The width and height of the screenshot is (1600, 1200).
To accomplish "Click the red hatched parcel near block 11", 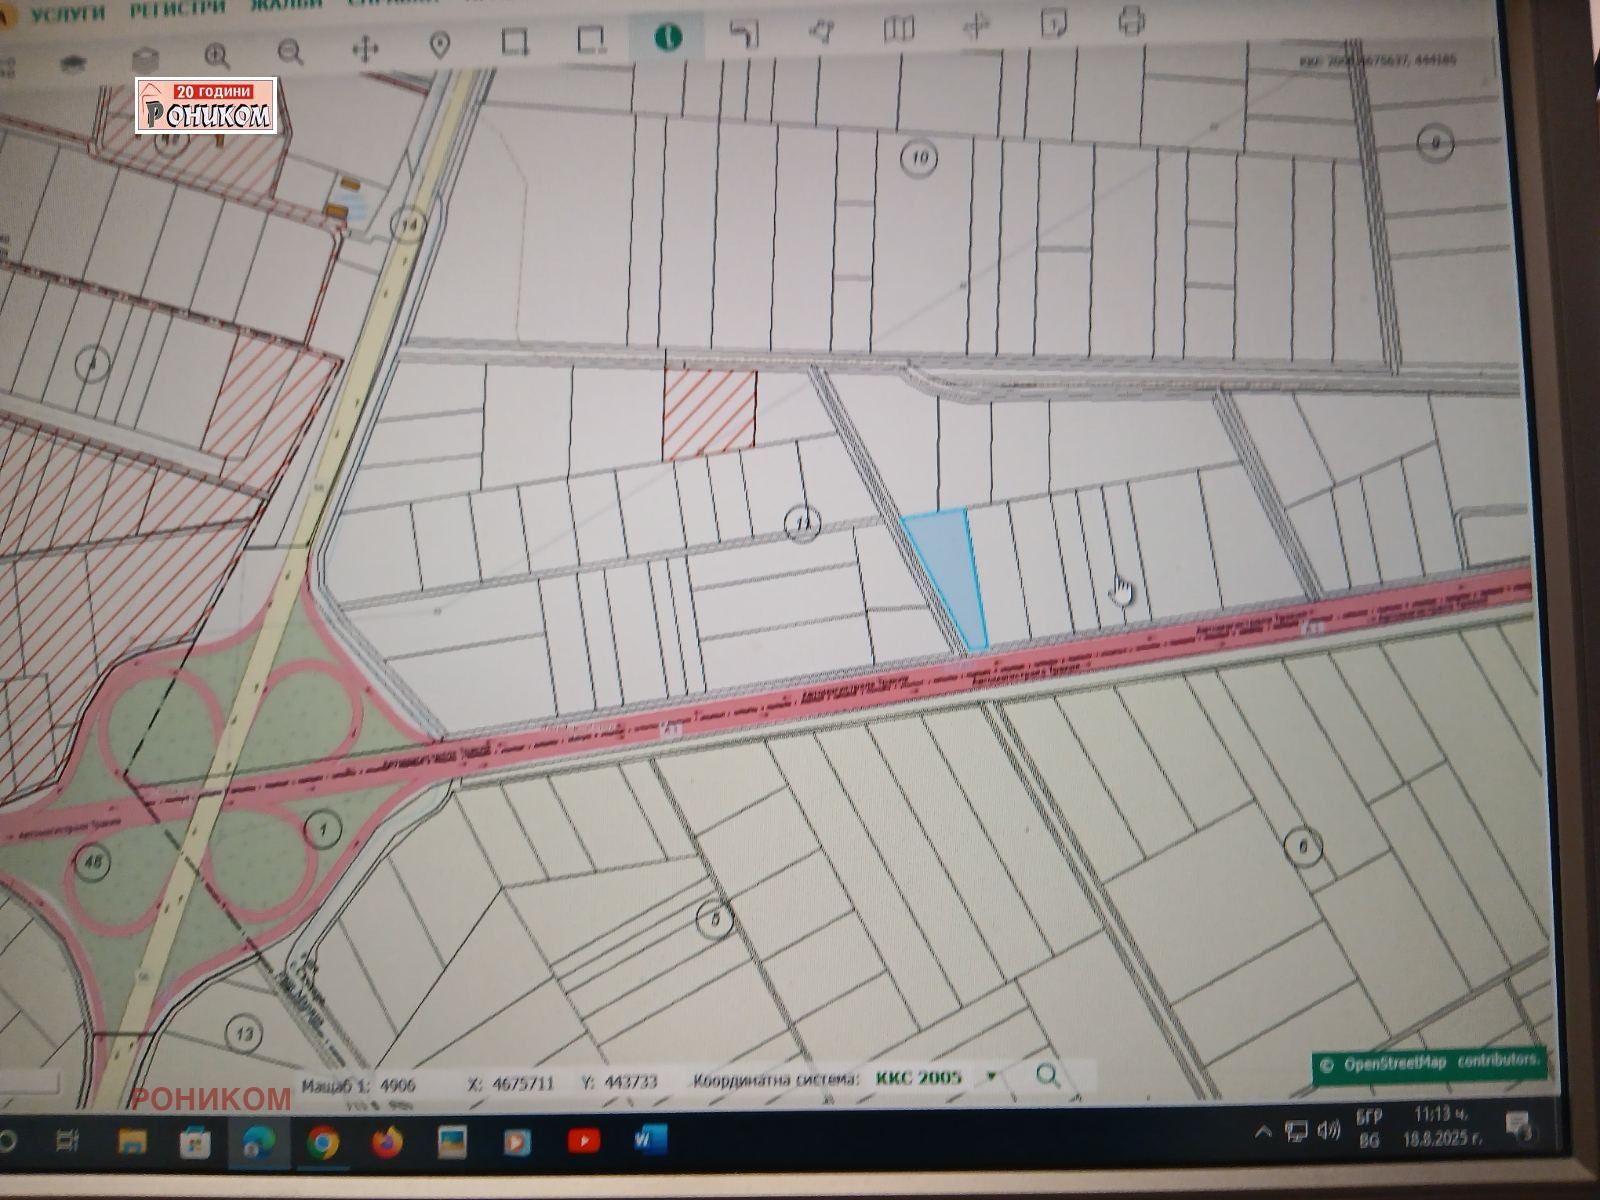I will click(x=710, y=412).
